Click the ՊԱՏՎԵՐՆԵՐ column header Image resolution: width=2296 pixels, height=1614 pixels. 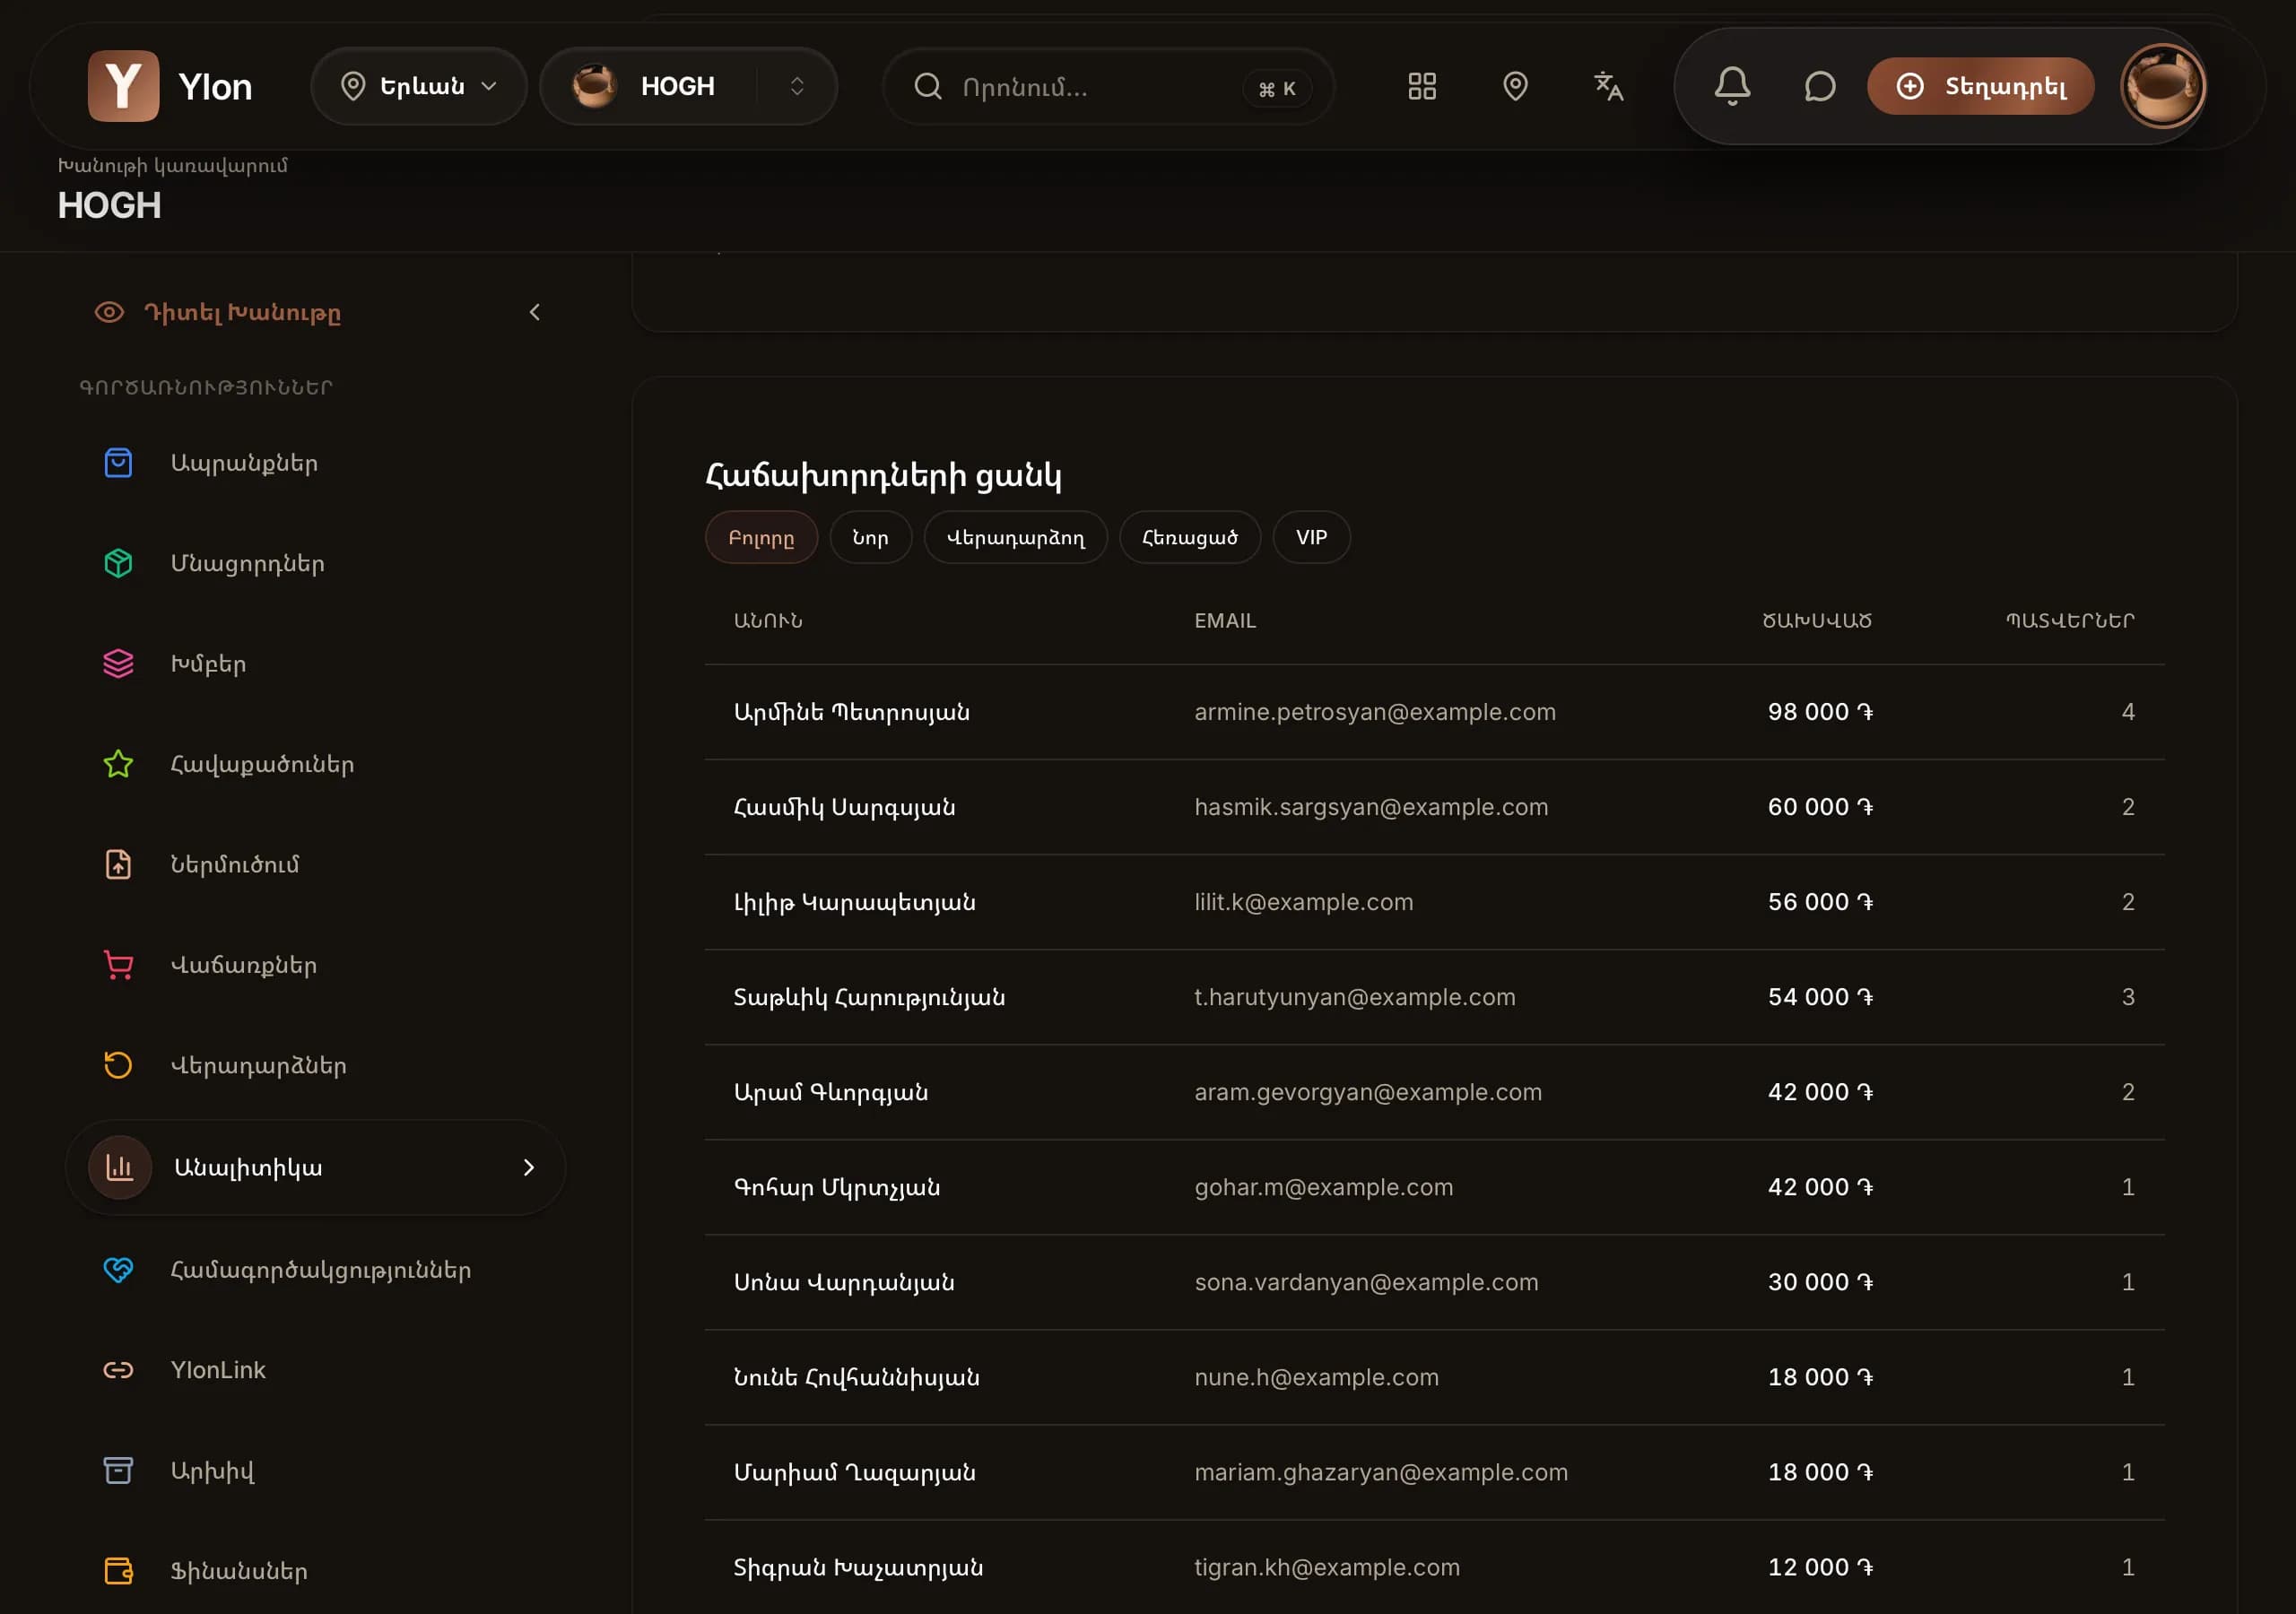point(2070,620)
